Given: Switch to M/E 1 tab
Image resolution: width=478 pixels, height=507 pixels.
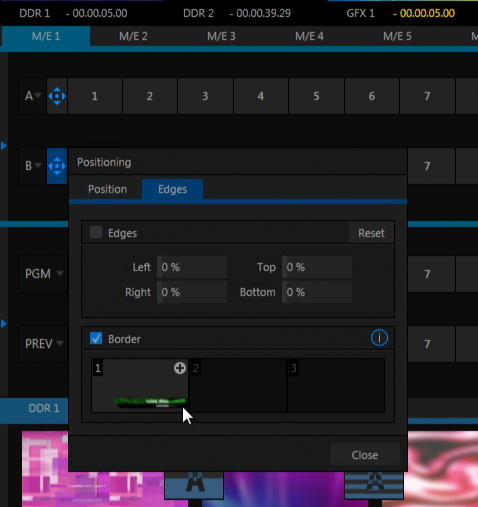Looking at the screenshot, I should (46, 36).
